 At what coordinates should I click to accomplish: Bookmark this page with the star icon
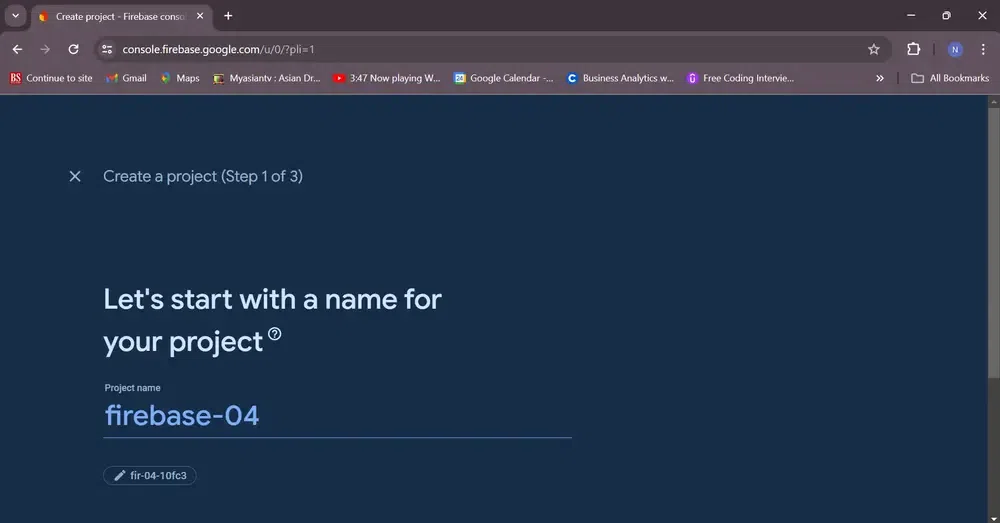pyautogui.click(x=874, y=49)
